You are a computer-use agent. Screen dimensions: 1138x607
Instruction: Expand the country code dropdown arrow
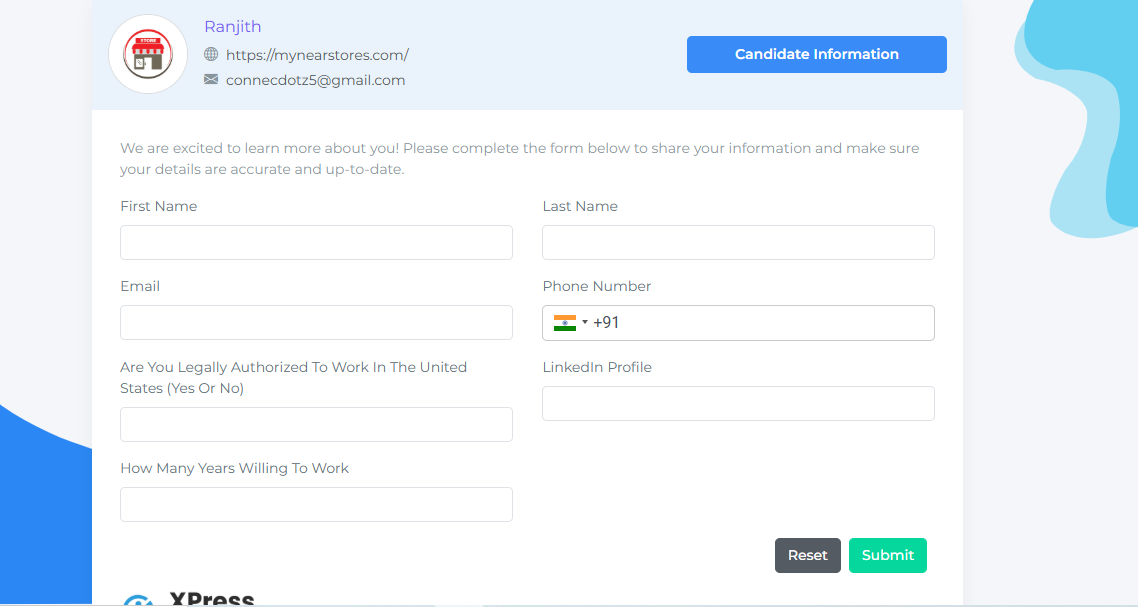(585, 323)
